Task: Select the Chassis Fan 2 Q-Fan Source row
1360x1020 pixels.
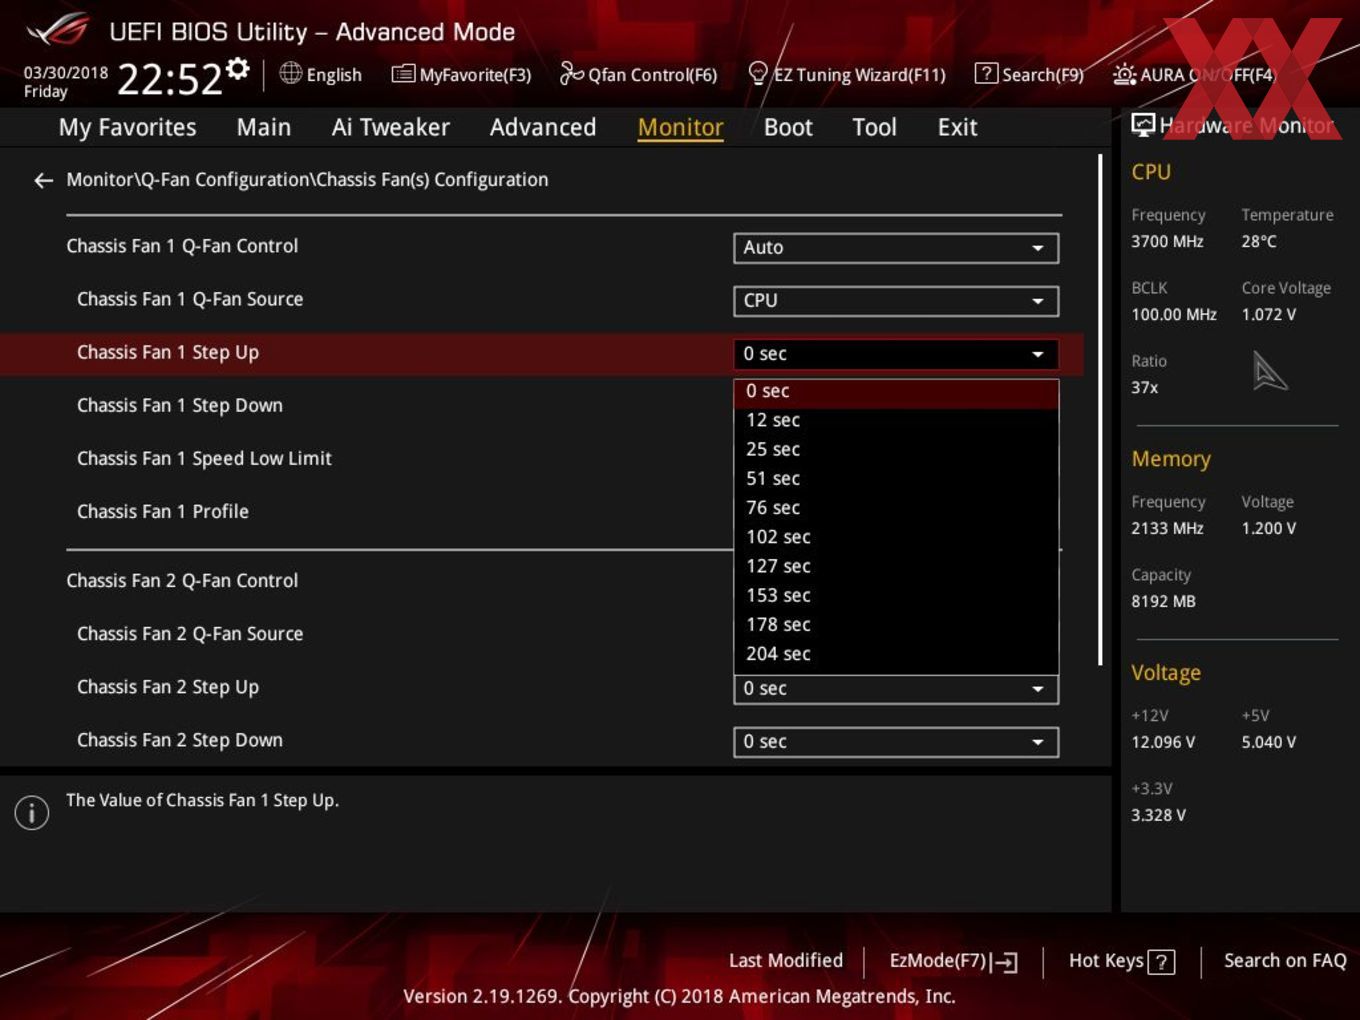Action: [x=190, y=634]
